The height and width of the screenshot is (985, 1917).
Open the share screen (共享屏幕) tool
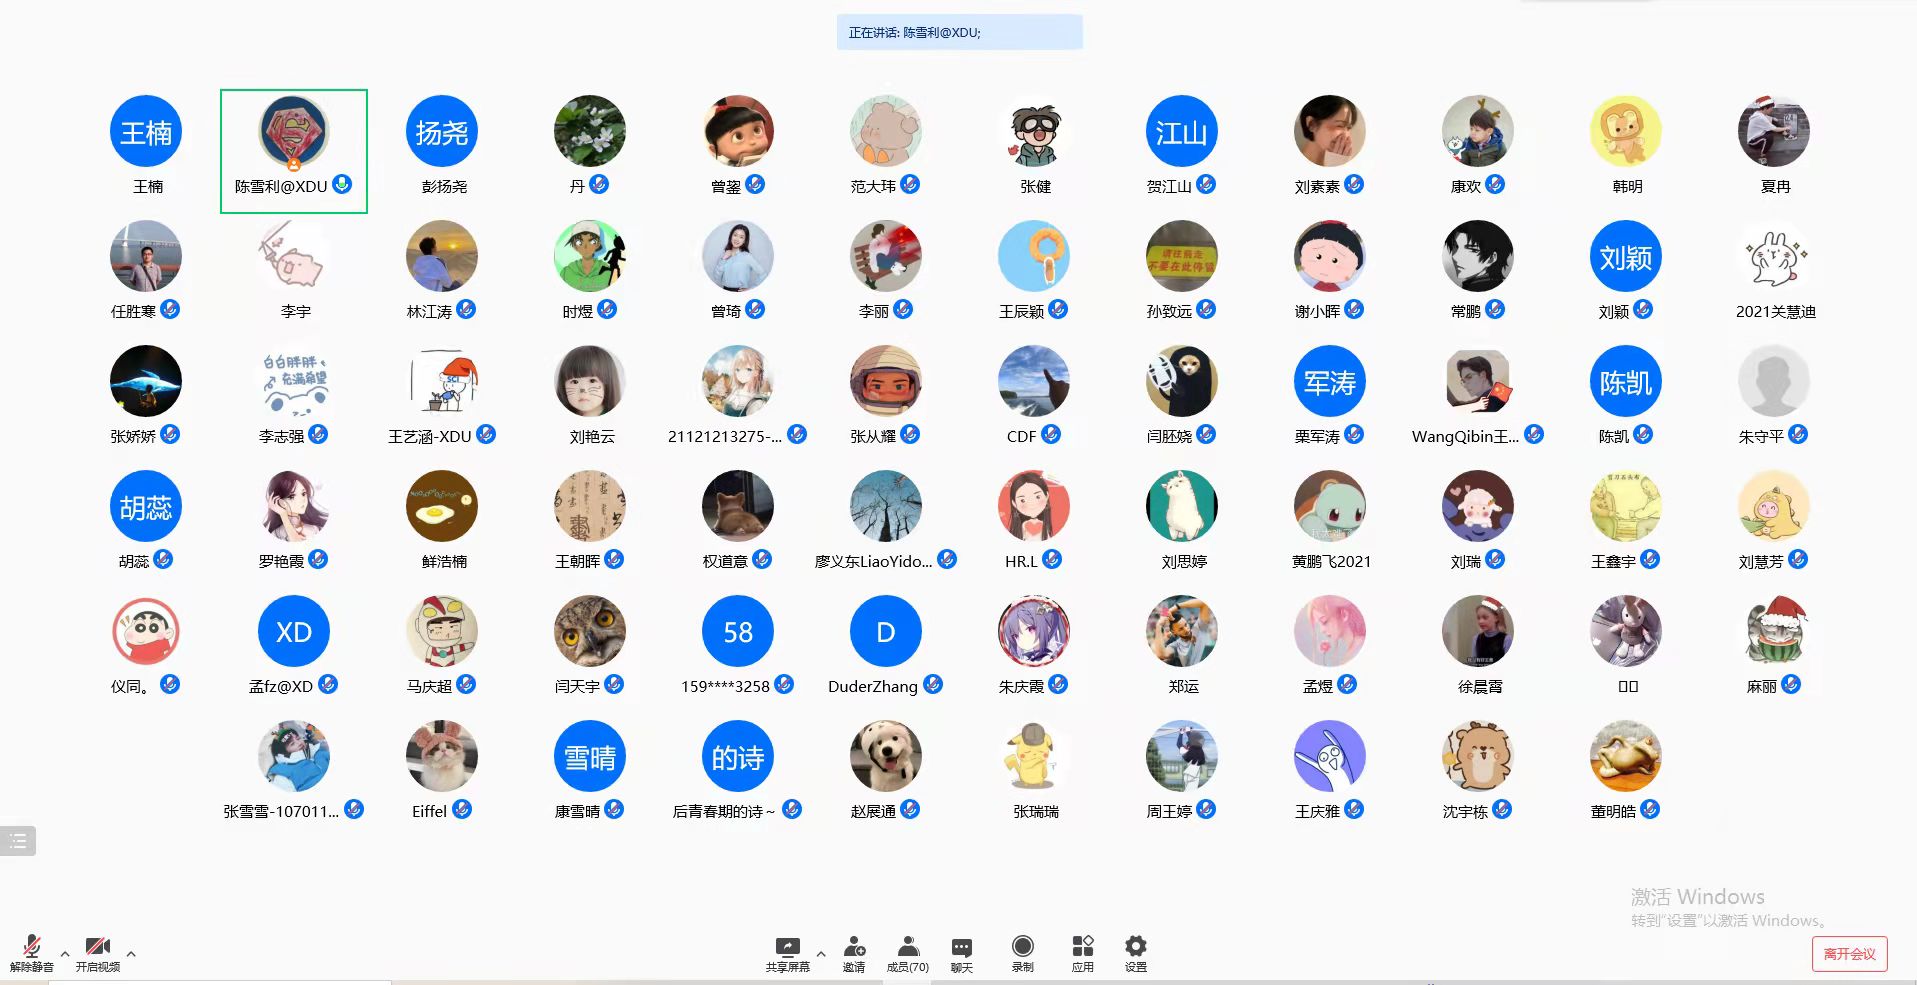tap(787, 951)
